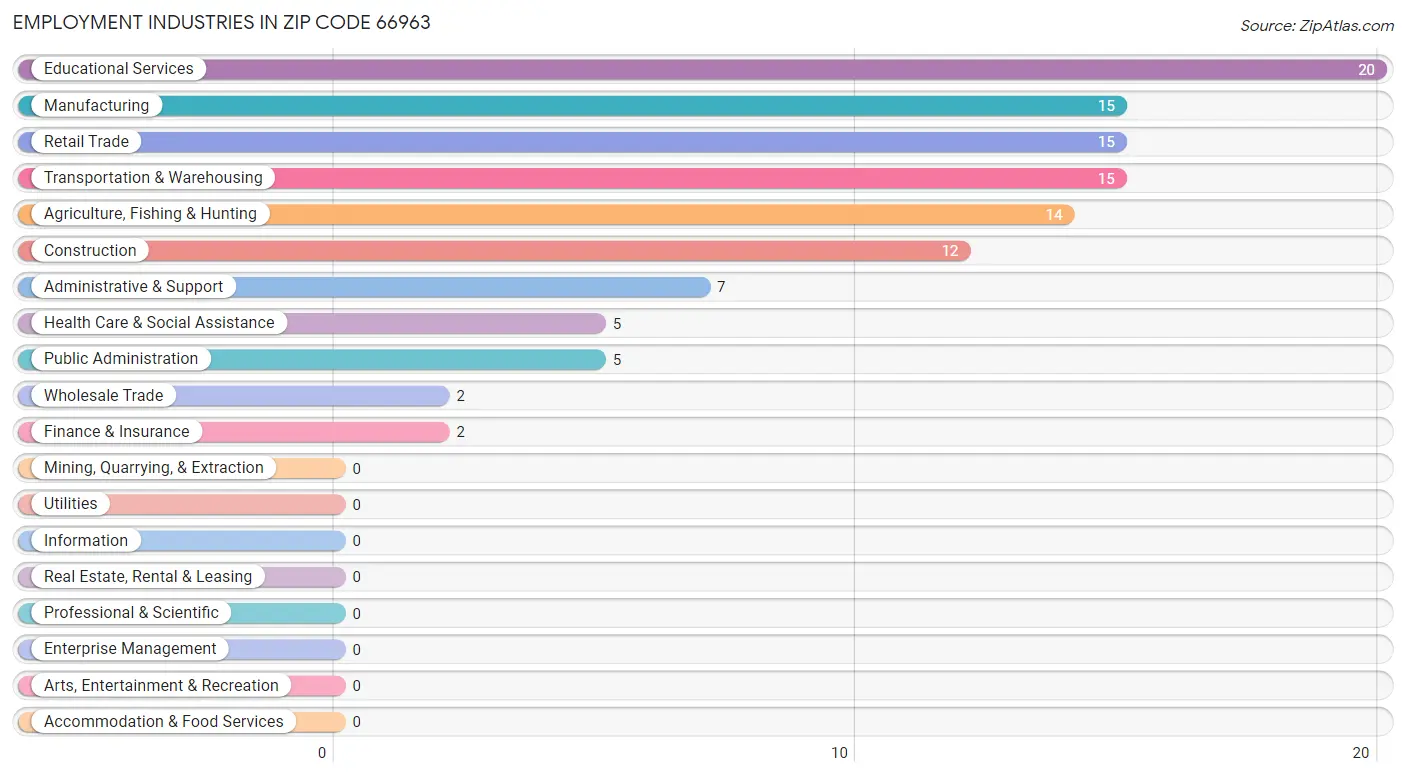Select the Finance & Insurance label
This screenshot has width=1406, height=777.
pyautogui.click(x=116, y=432)
